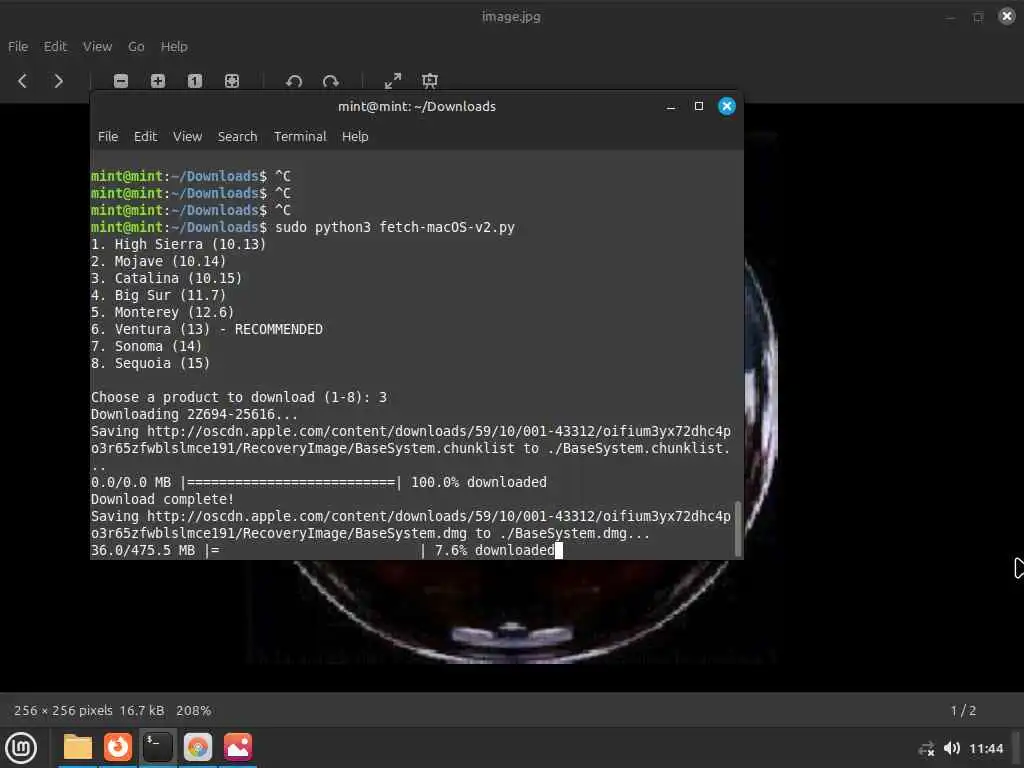Start the slideshow in image viewer
Viewport: 1024px width, 768px height.
click(x=430, y=81)
